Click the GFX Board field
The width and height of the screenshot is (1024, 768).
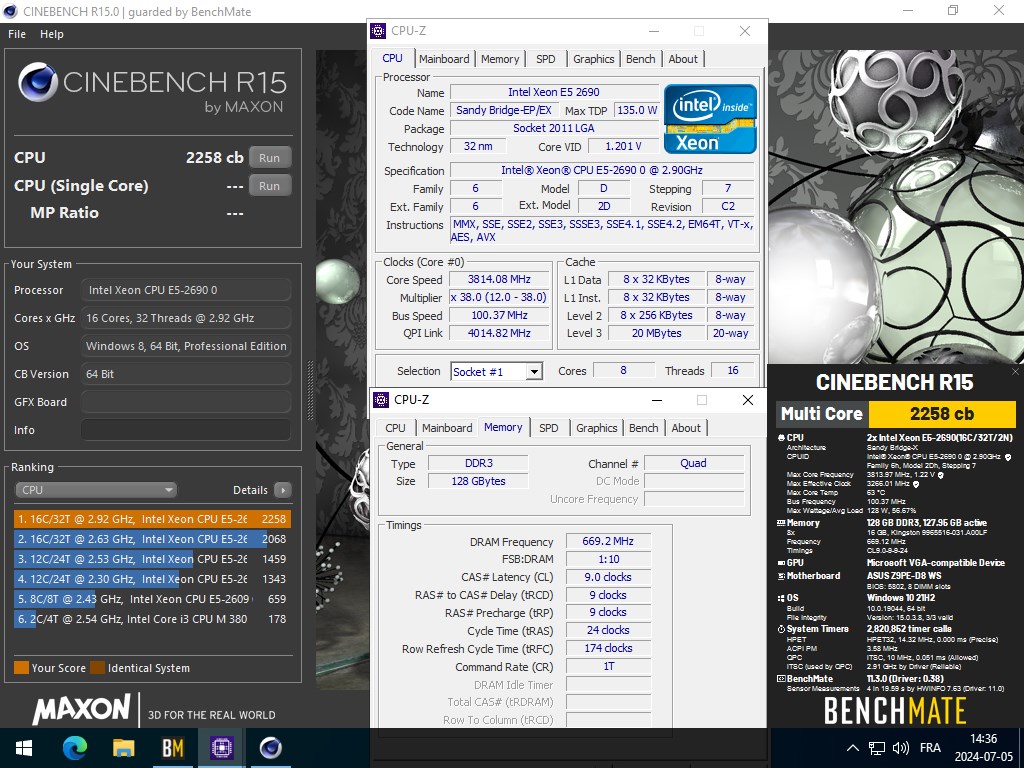[x=185, y=402]
